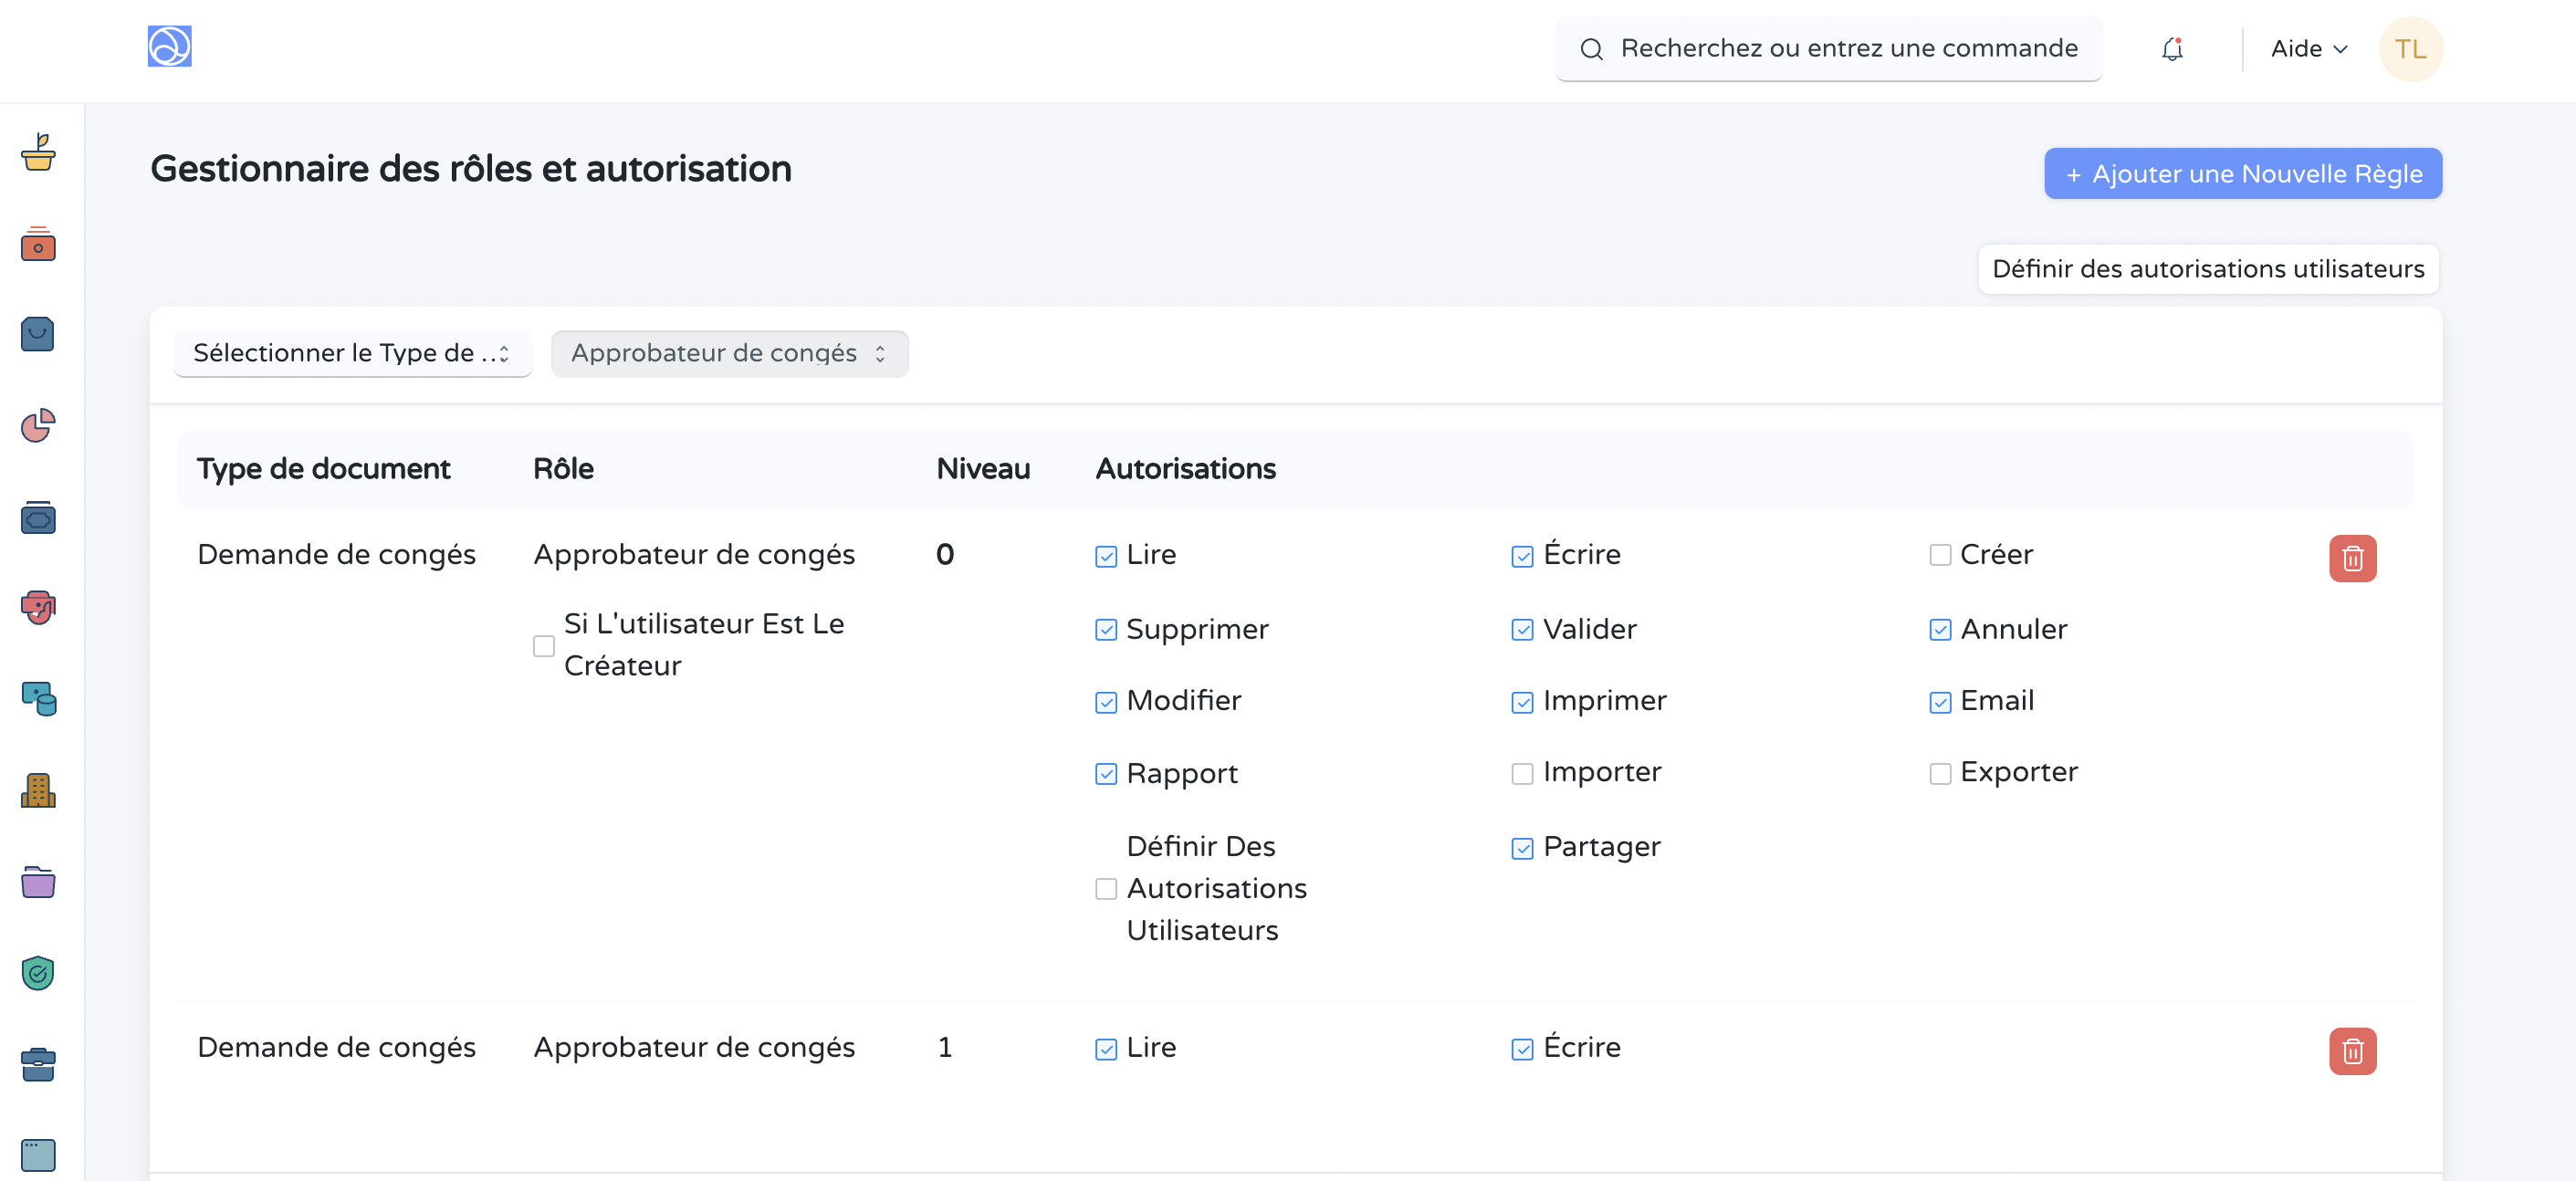Click Ajouter une Nouvelle Règle button
The image size is (2576, 1181).
[x=2242, y=174]
